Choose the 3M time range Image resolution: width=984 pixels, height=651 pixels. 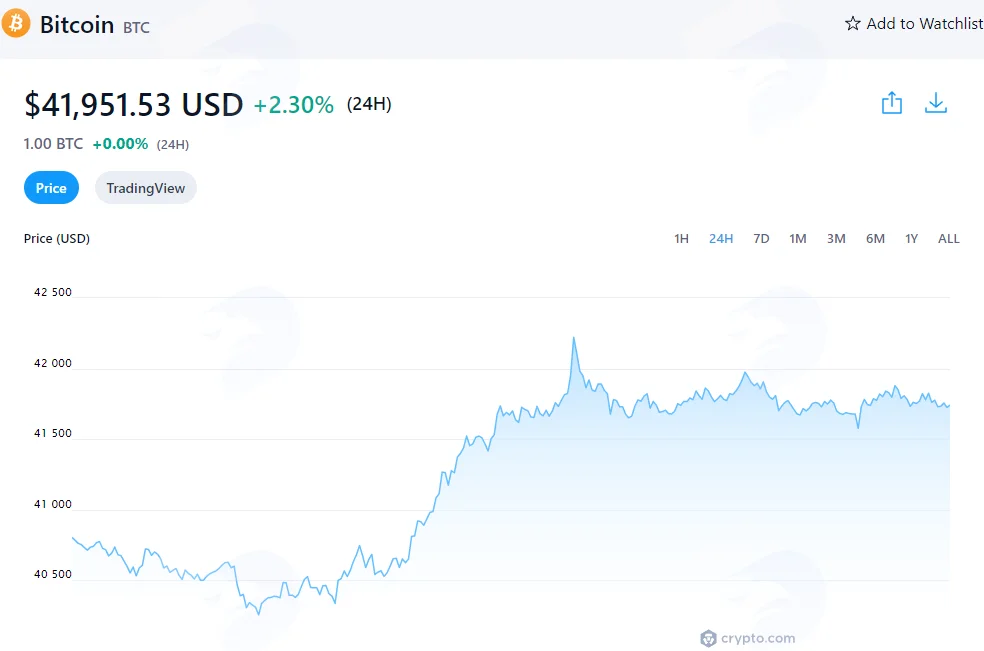pyautogui.click(x=836, y=239)
